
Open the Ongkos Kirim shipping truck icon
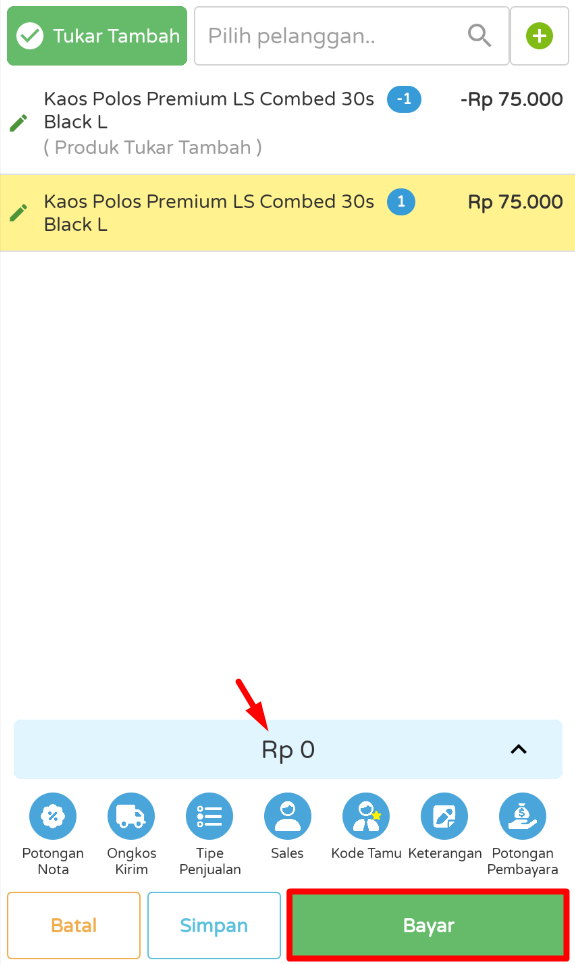[x=131, y=816]
